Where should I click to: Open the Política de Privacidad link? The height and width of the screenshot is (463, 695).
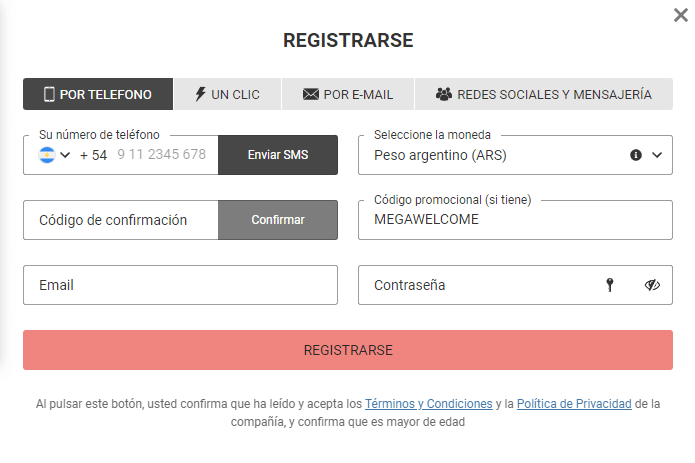pyautogui.click(x=573, y=404)
